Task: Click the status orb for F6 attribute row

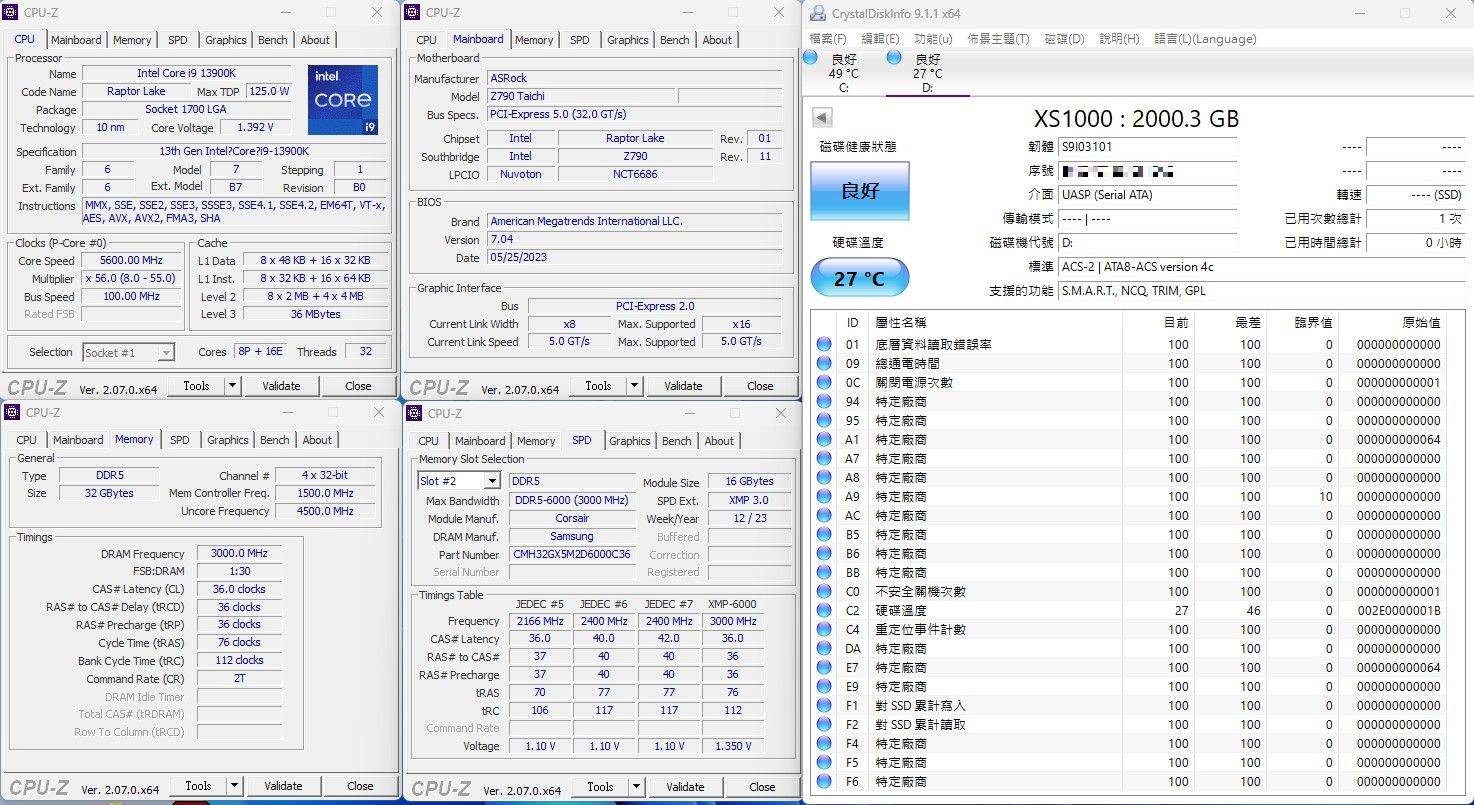Action: pos(824,781)
